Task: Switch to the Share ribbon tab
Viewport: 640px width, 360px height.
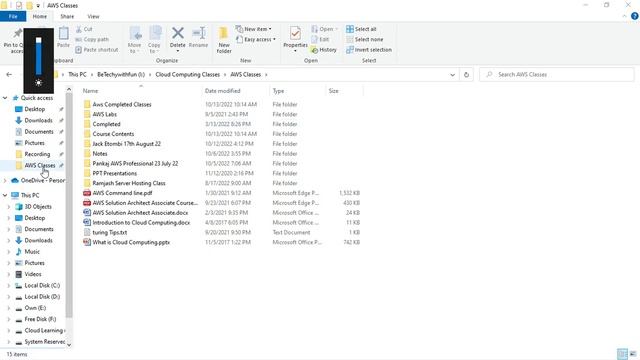Action: coord(67,16)
